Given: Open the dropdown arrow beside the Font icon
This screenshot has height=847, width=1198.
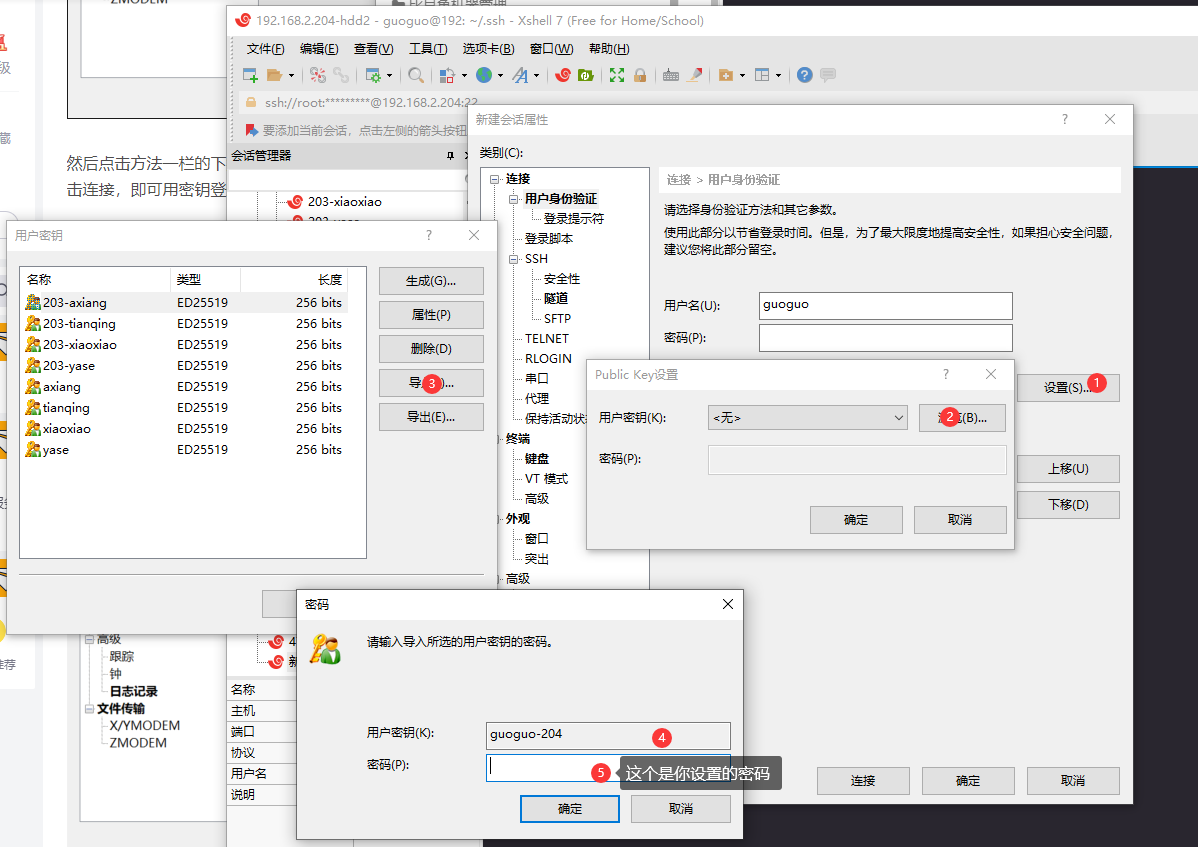Looking at the screenshot, I should pyautogui.click(x=536, y=76).
